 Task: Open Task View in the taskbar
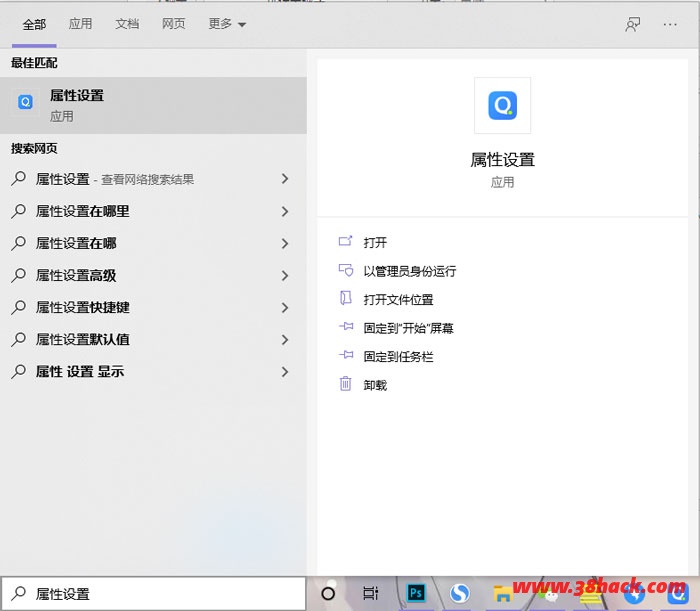[x=371, y=593]
